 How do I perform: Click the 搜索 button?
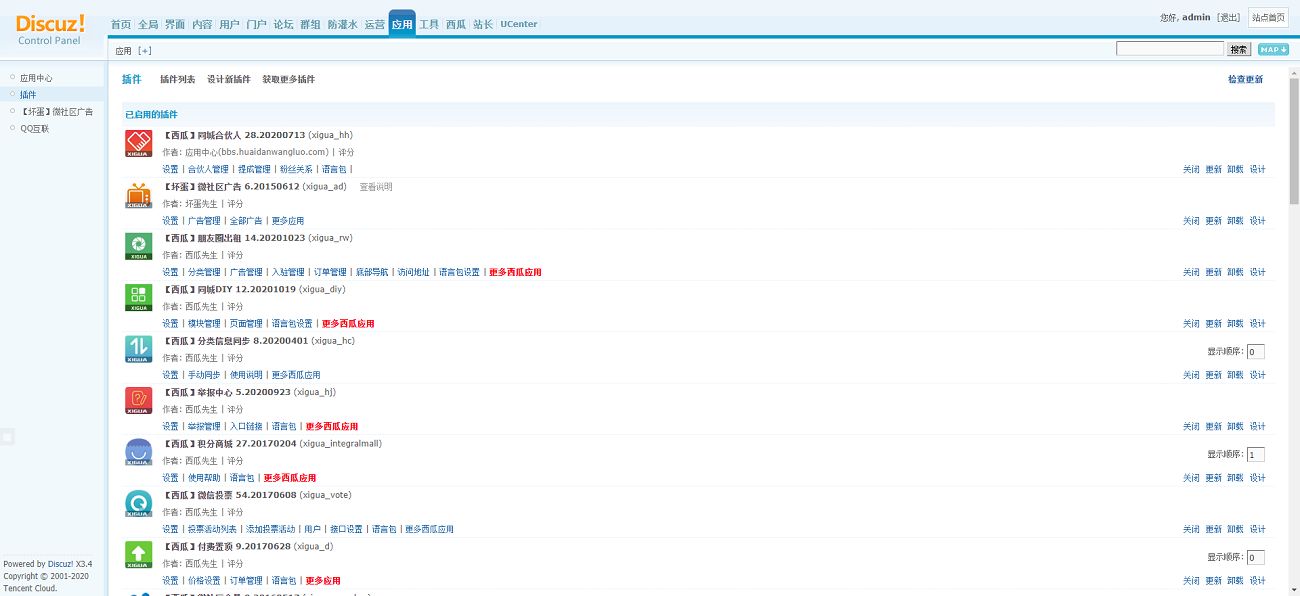(1239, 49)
